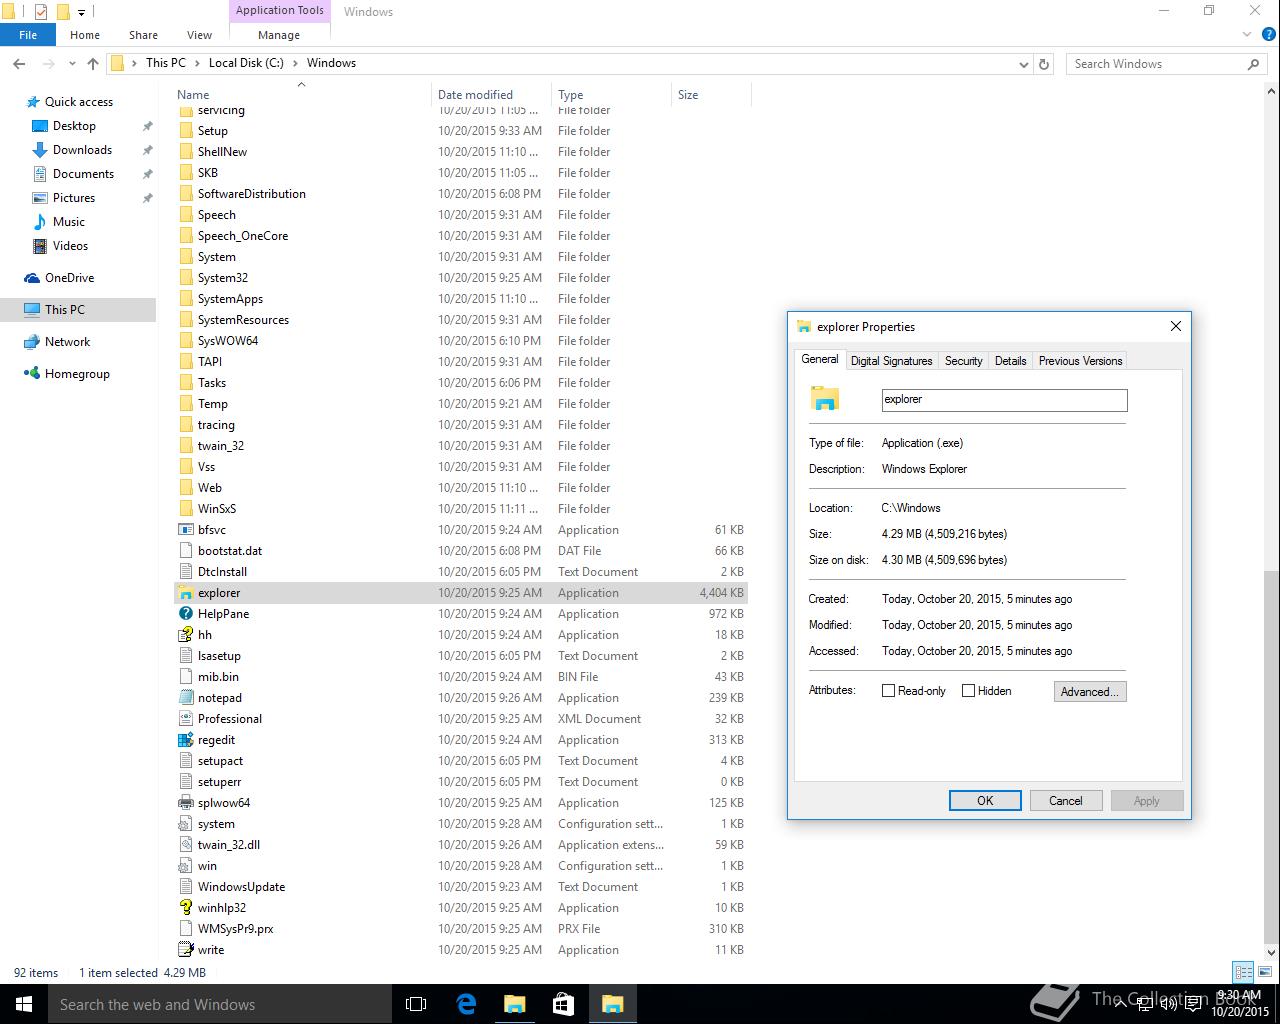The height and width of the screenshot is (1024, 1280).
Task: Switch to the Digital Signatures tab
Action: [x=891, y=361]
